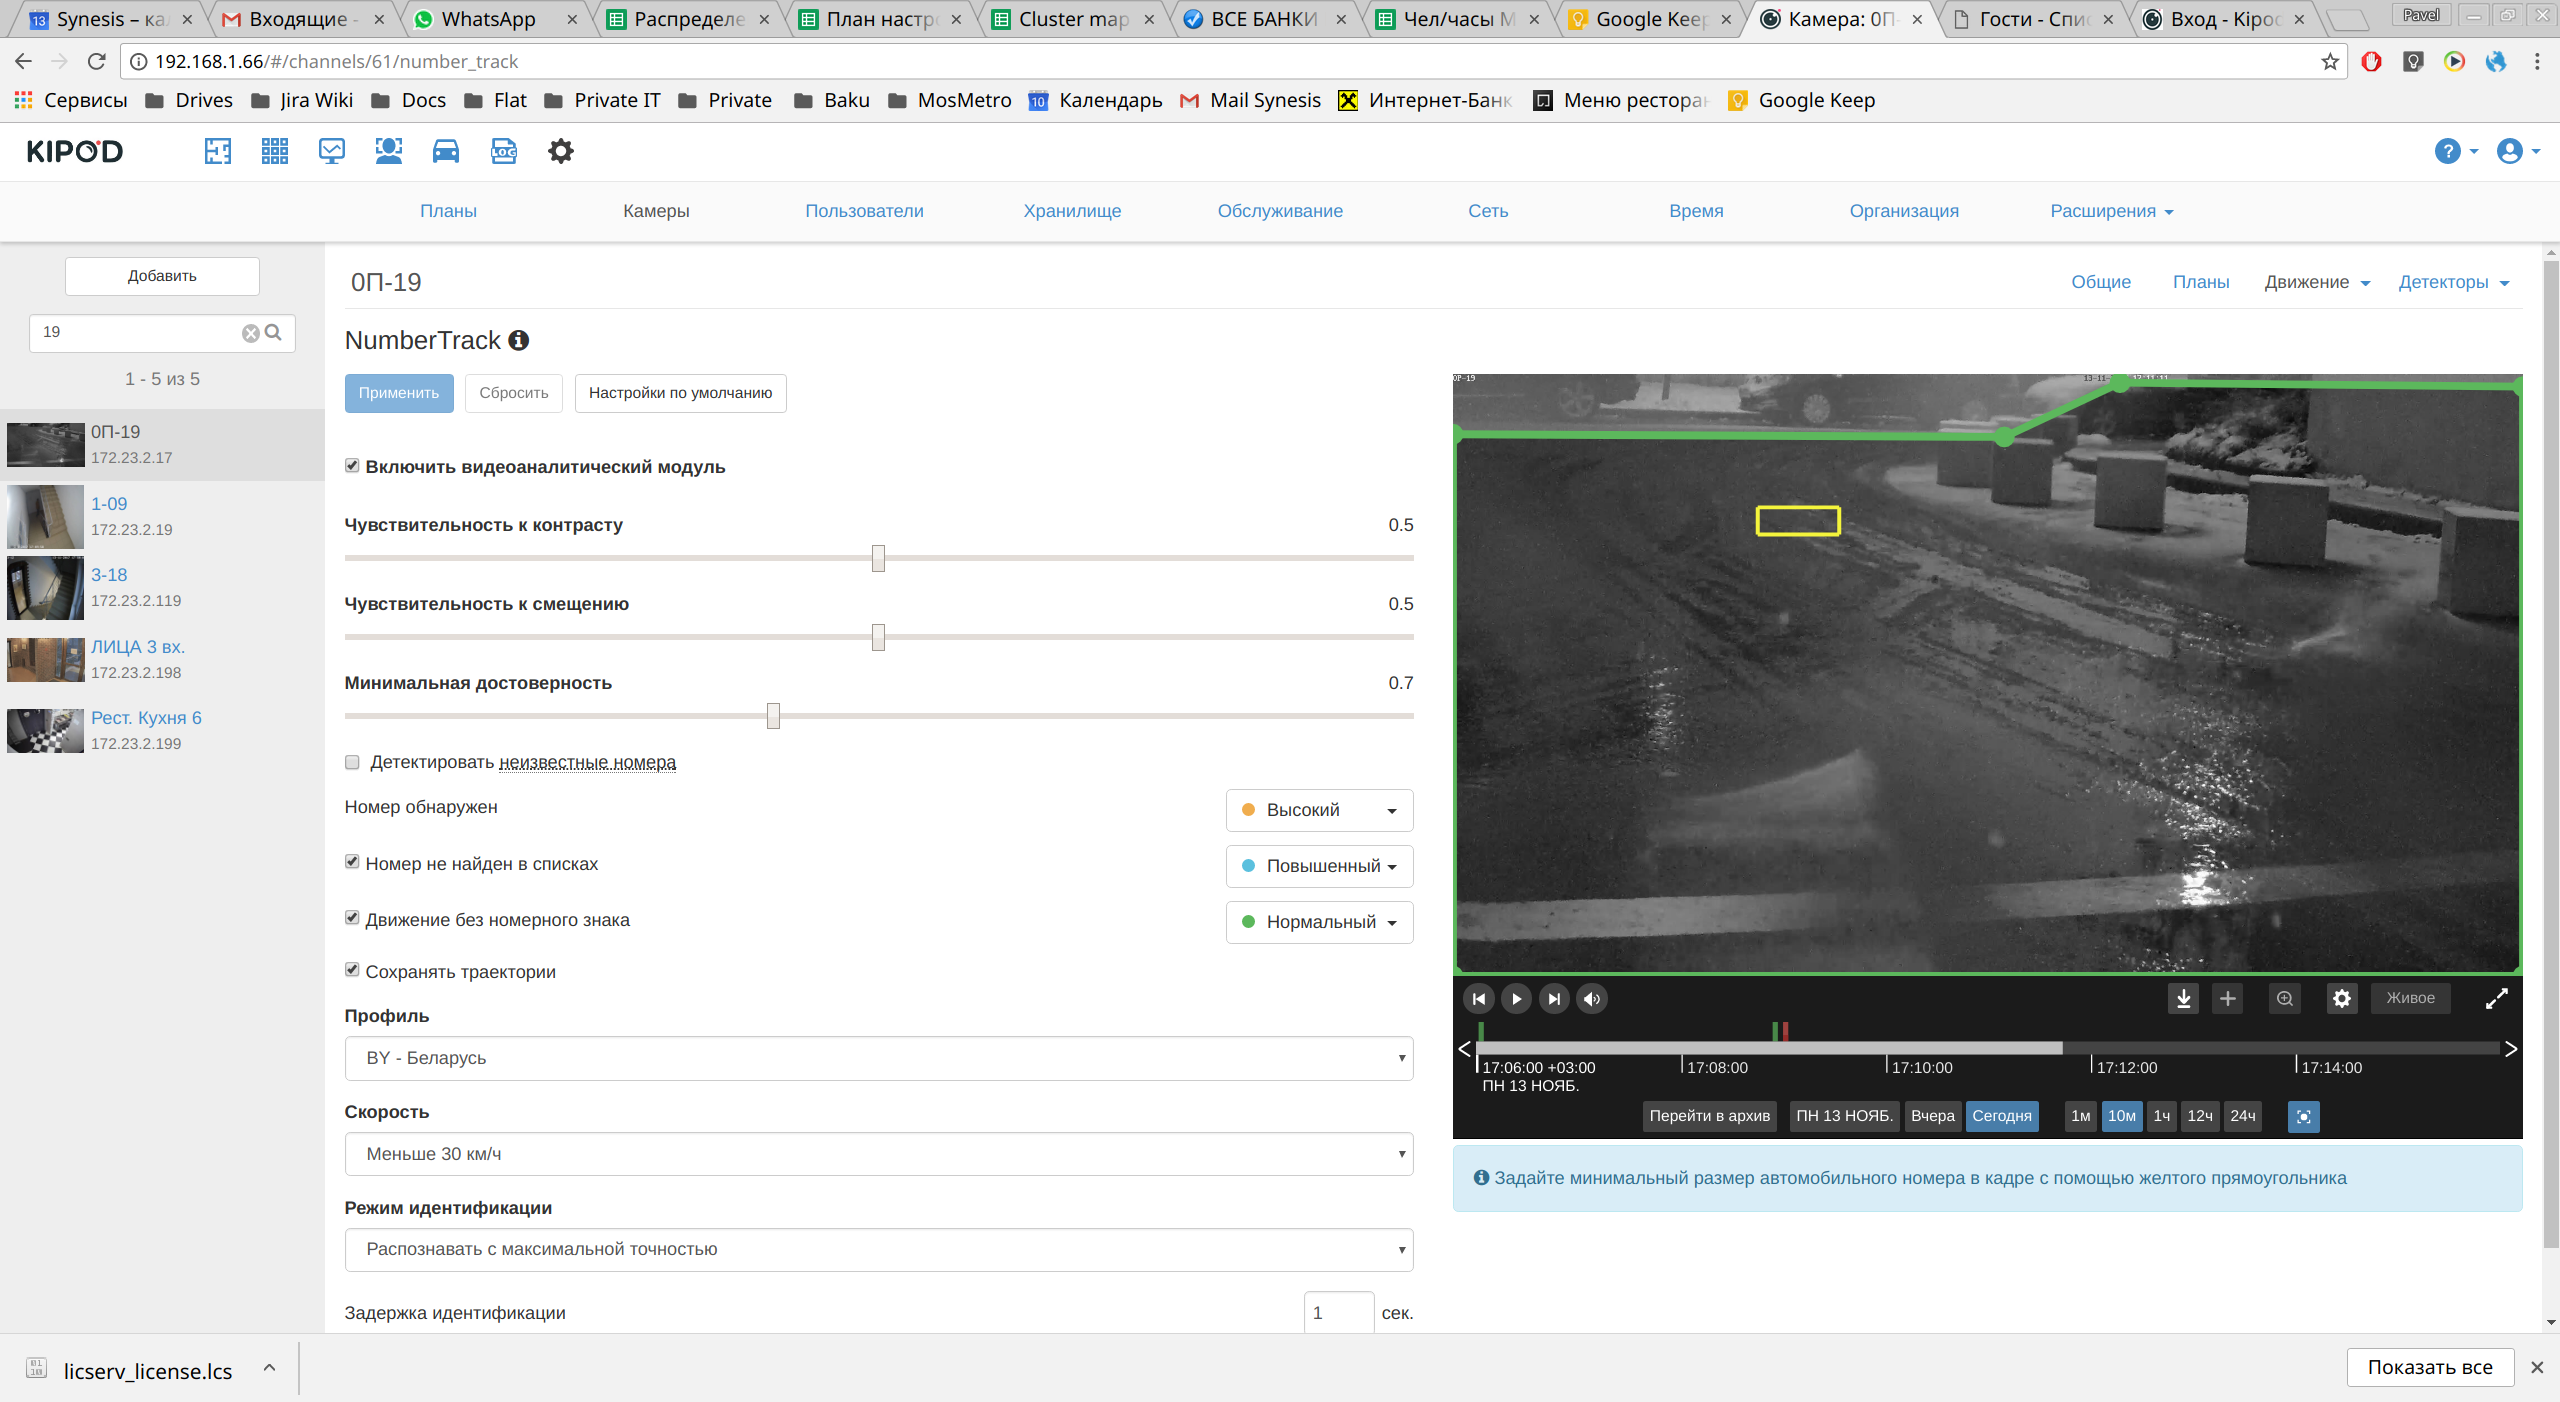The height and width of the screenshot is (1402, 2560).
Task: Play the video in the player
Action: point(1516,998)
